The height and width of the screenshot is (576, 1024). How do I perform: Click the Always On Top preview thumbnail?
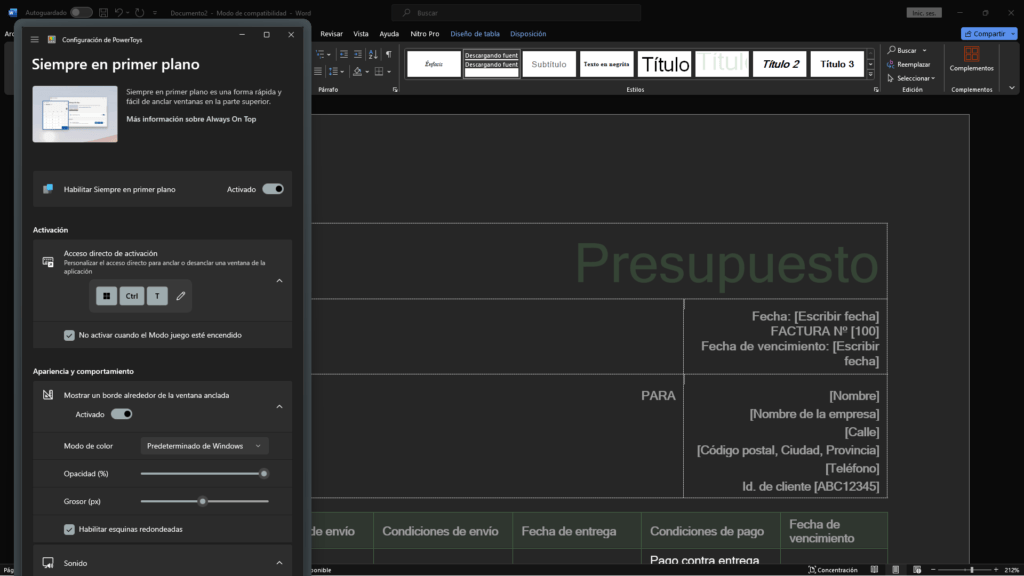(x=75, y=114)
